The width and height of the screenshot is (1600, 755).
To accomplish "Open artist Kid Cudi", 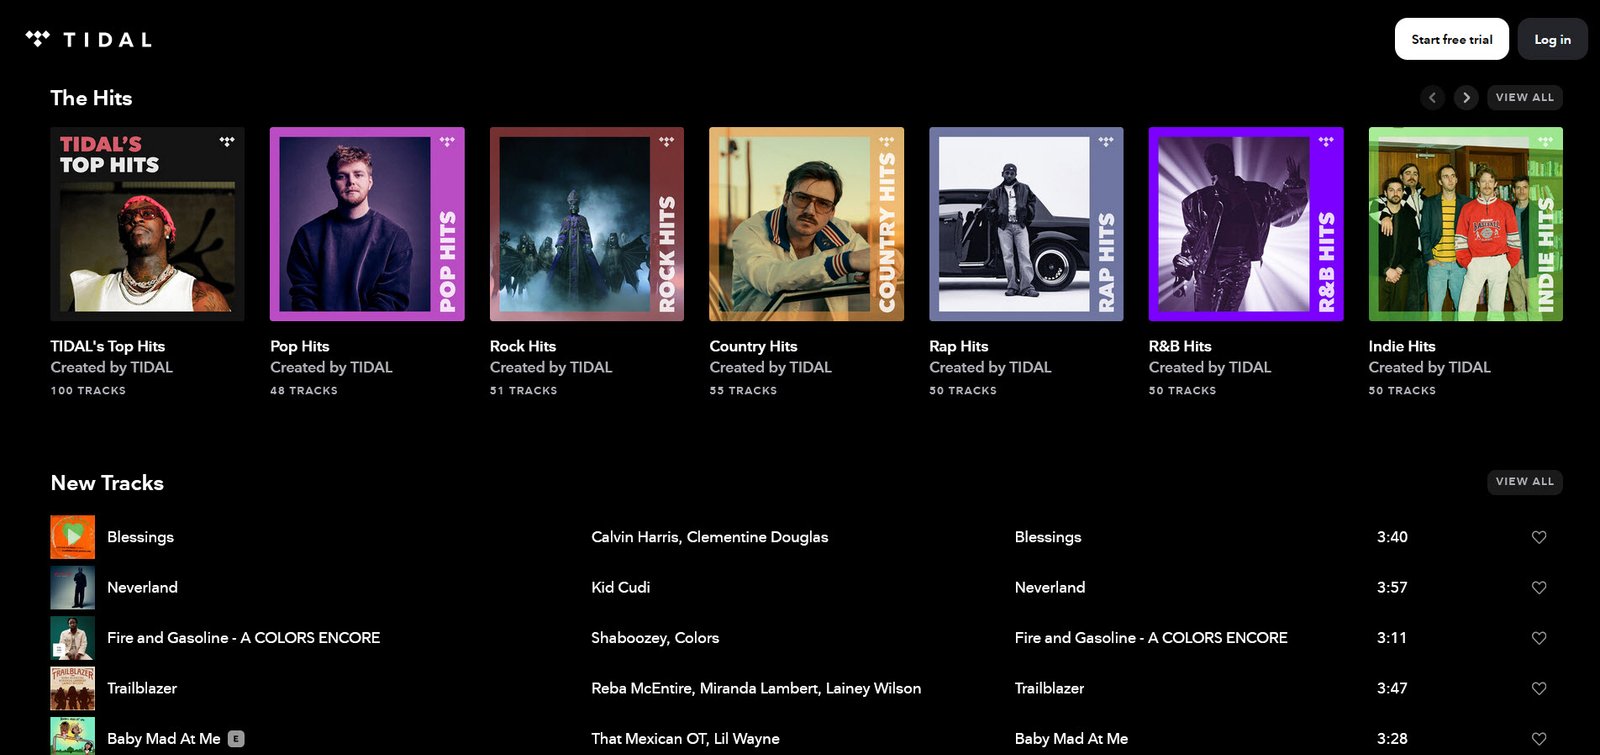I will [x=621, y=588].
